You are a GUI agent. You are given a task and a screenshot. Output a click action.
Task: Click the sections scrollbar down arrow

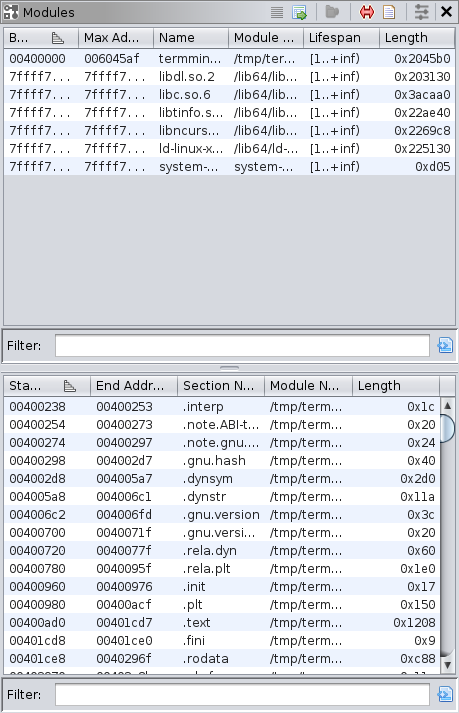coord(447,665)
